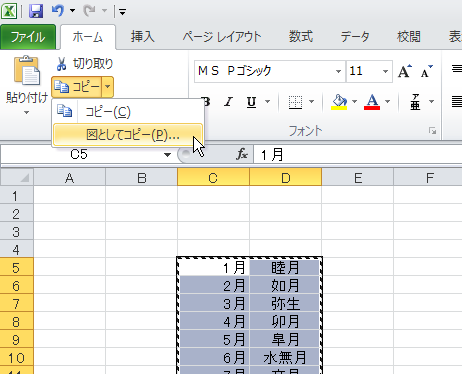Open the undo history dropdown arrow

(x=72, y=11)
